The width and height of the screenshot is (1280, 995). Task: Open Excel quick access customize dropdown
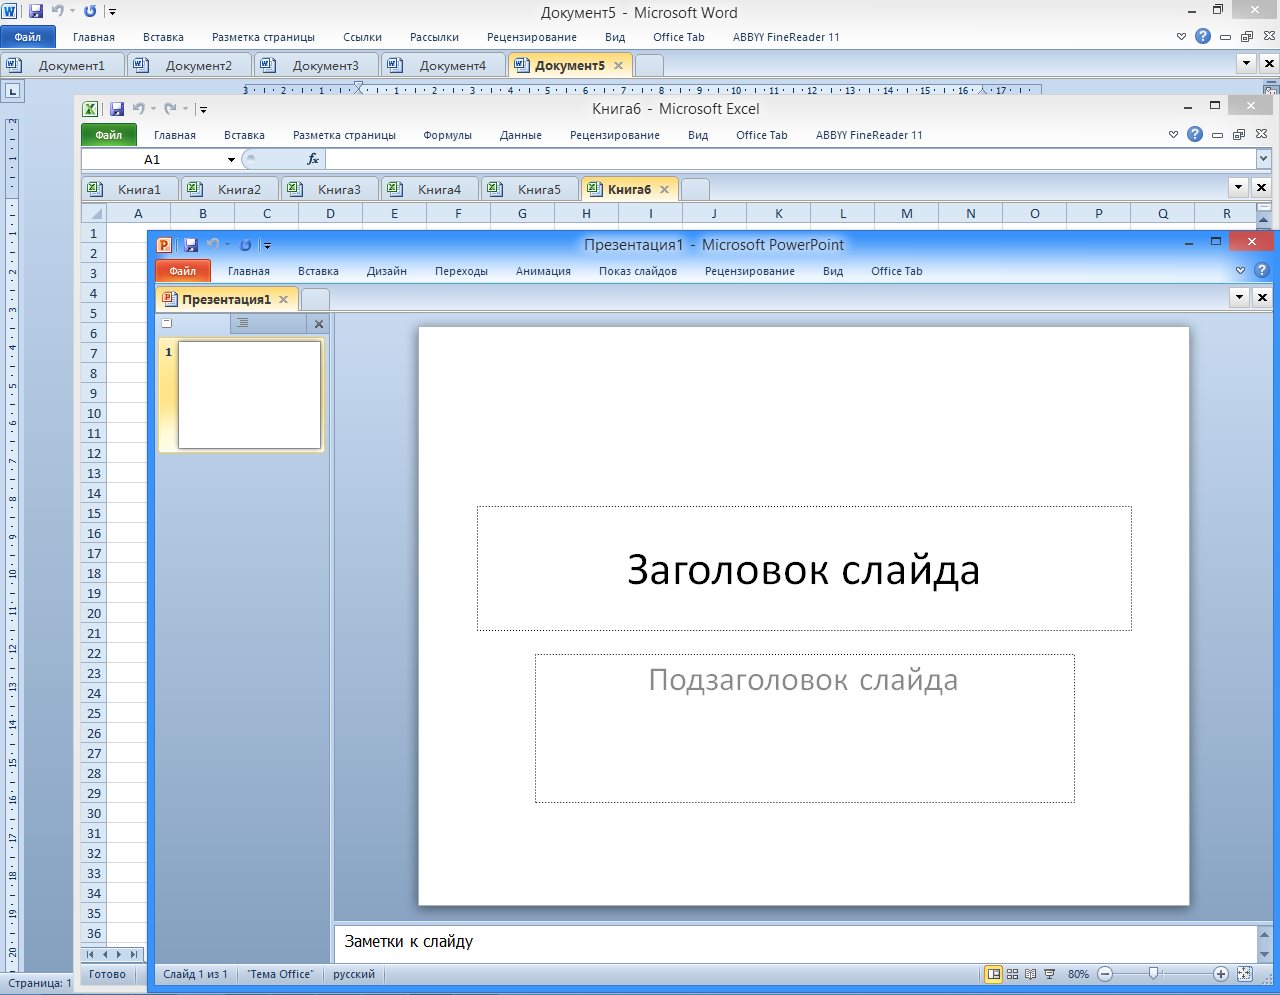pyautogui.click(x=203, y=110)
